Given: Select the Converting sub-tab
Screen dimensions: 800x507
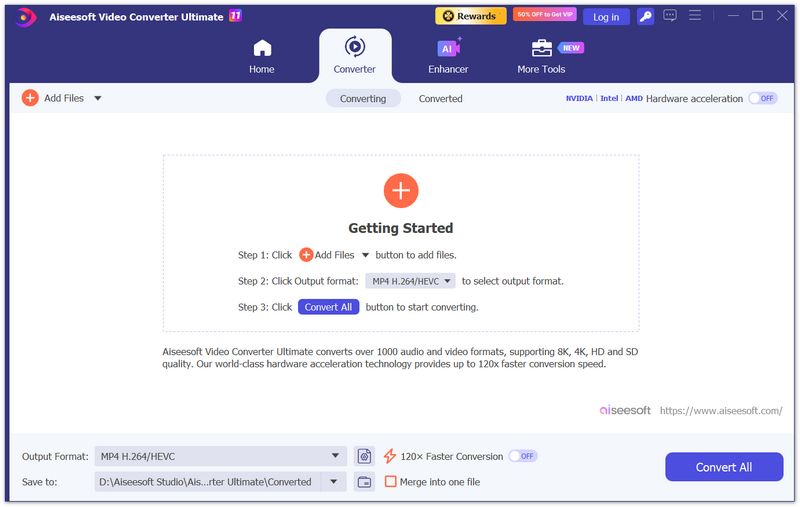Looking at the screenshot, I should coord(363,98).
